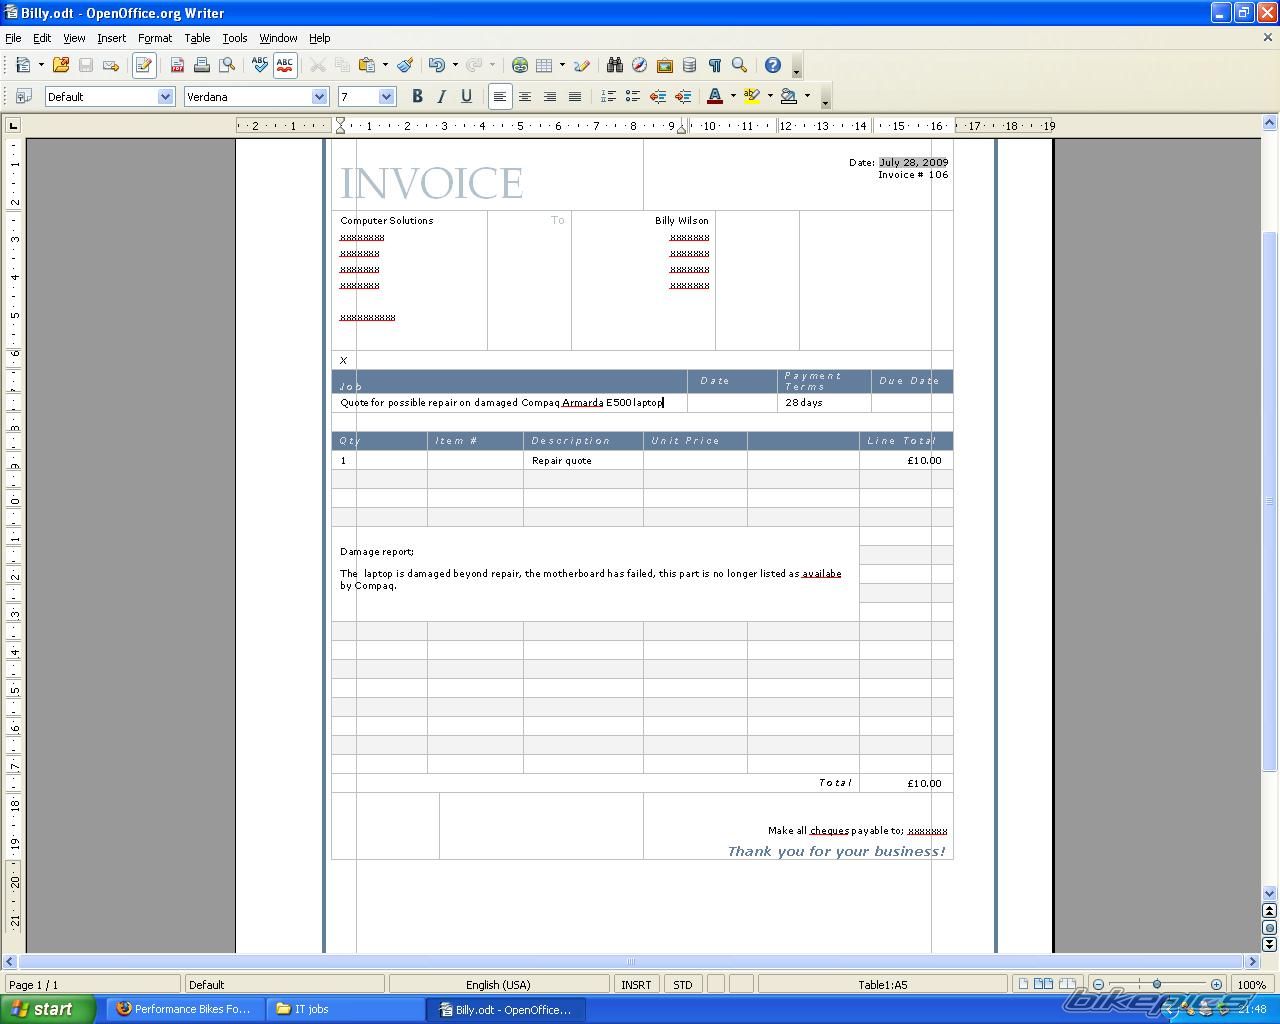The width and height of the screenshot is (1280, 1024).
Task: Open the Font Size dropdown showing 7
Action: pos(386,97)
